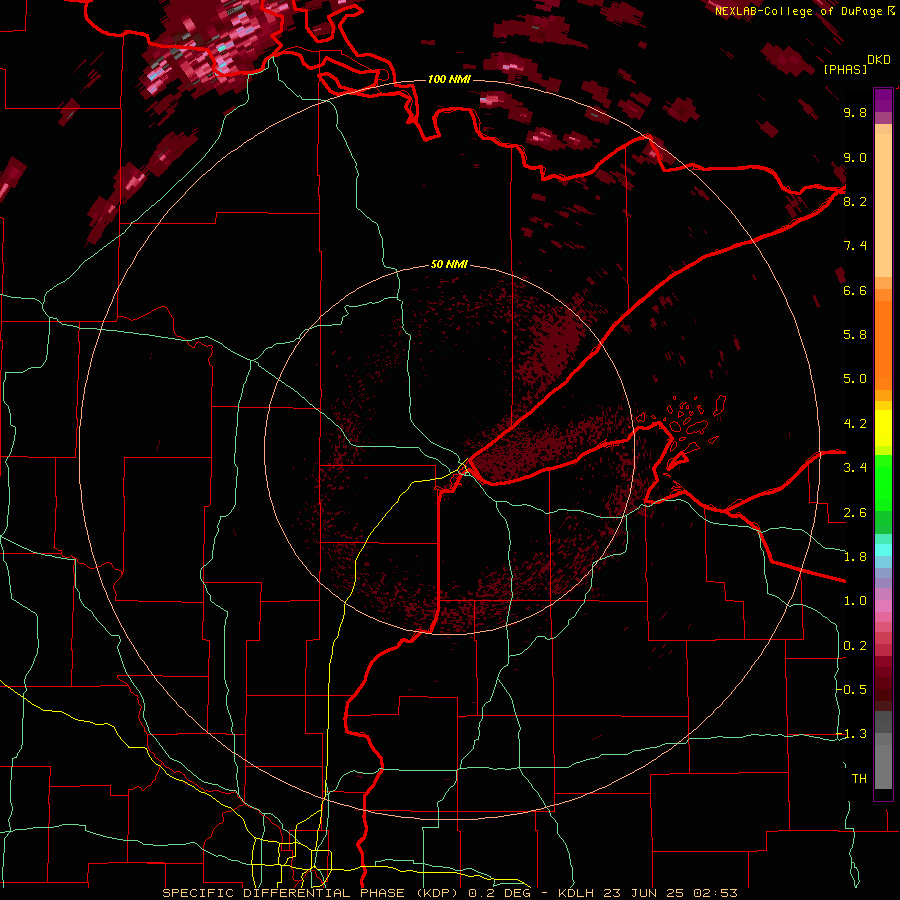The image size is (900, 900).
Task: Pick the gray band at bottom of color scale
Action: pos(883,751)
